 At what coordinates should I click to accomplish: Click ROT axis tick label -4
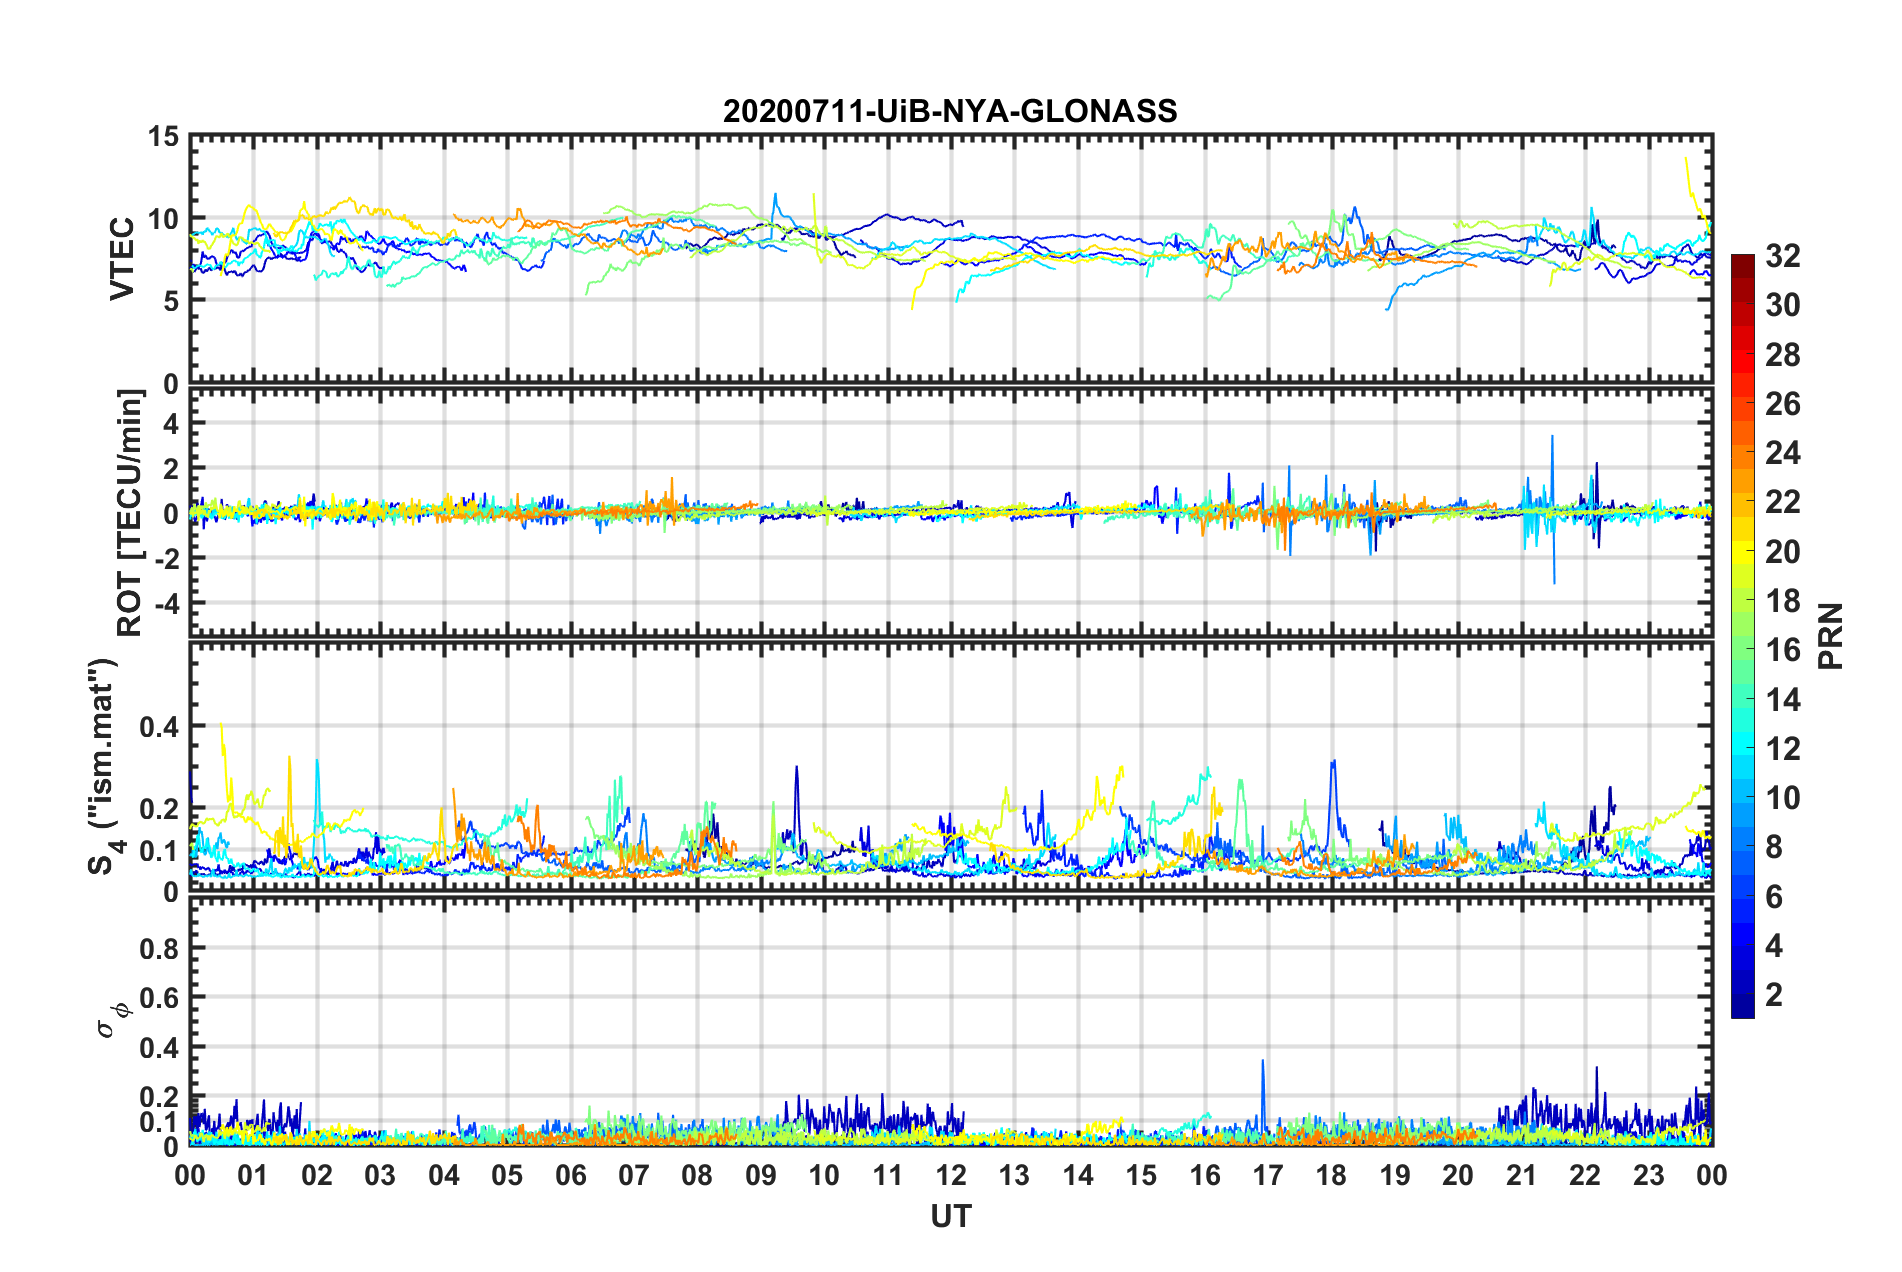point(166,604)
